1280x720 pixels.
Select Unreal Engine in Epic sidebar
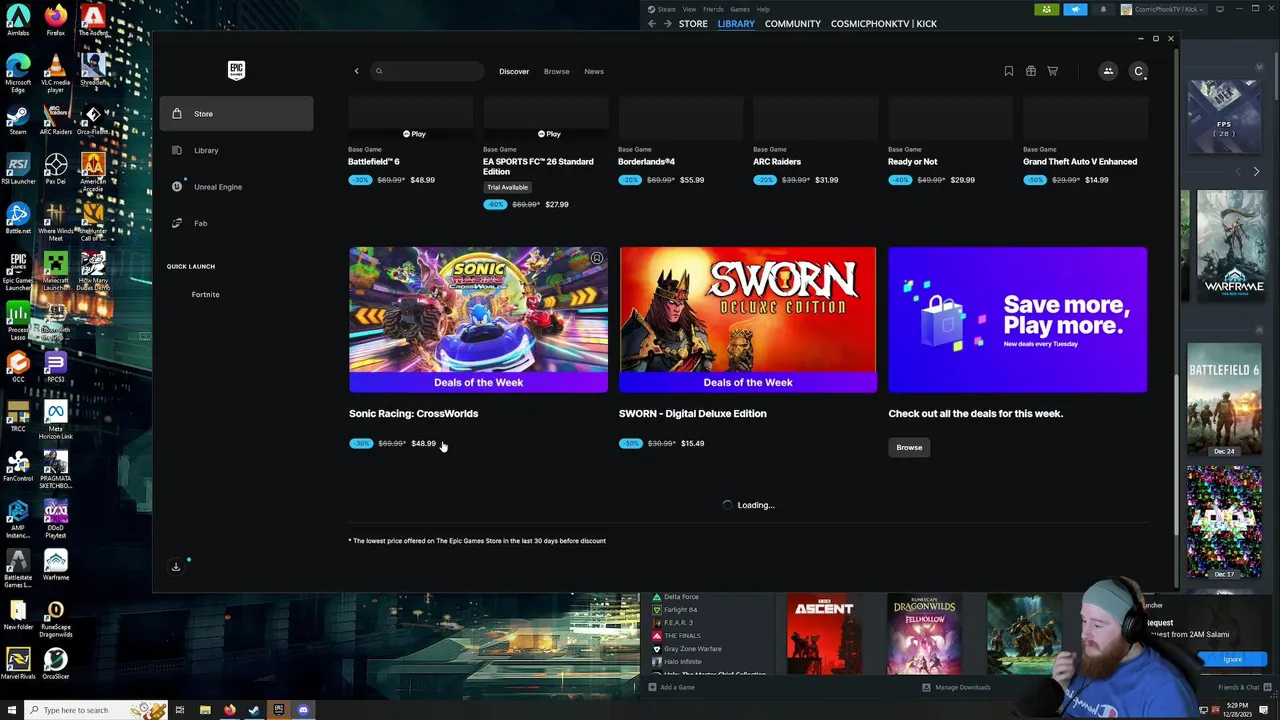point(236,187)
